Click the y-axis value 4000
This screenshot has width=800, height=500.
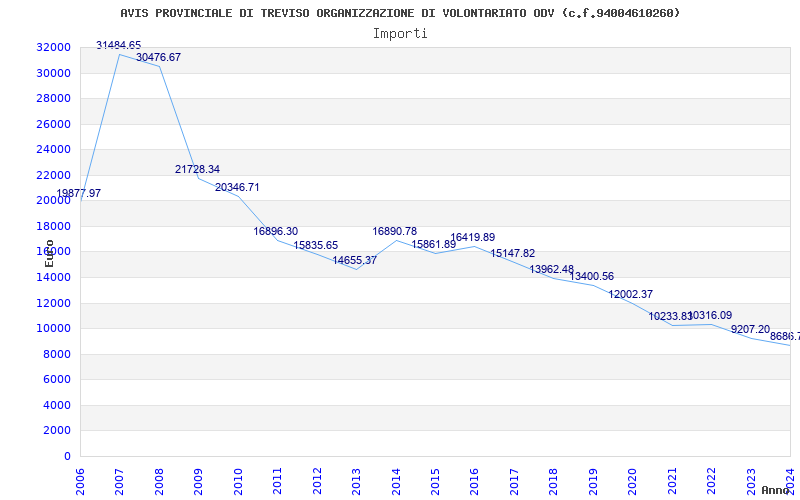(x=57, y=405)
